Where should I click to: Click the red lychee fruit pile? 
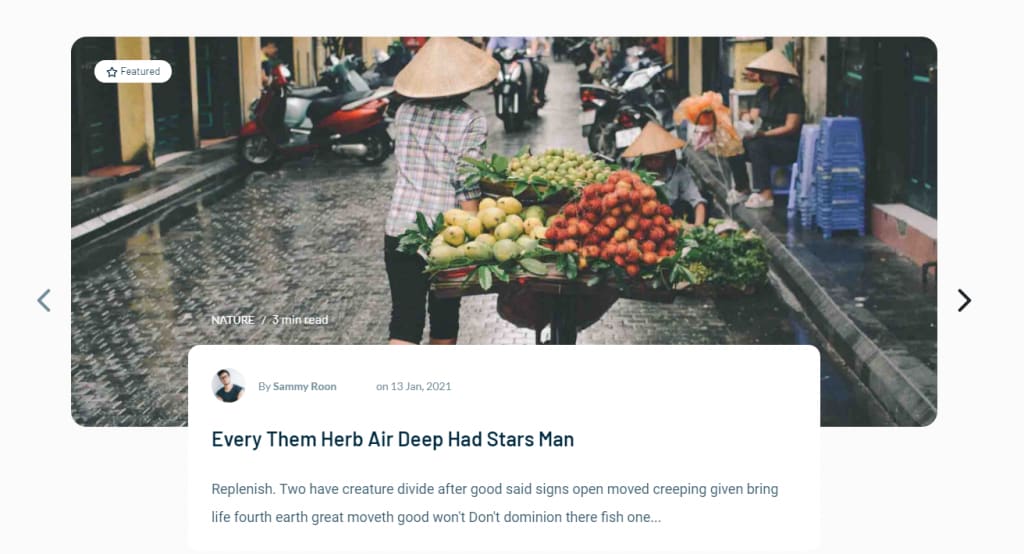614,221
